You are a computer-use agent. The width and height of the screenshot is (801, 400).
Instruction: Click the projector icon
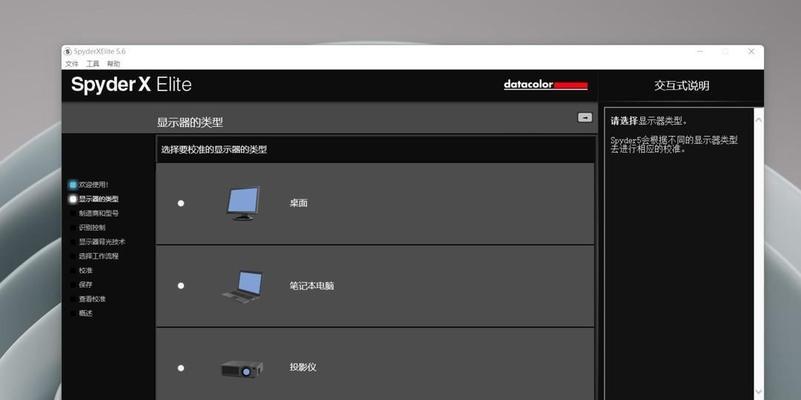click(x=242, y=368)
